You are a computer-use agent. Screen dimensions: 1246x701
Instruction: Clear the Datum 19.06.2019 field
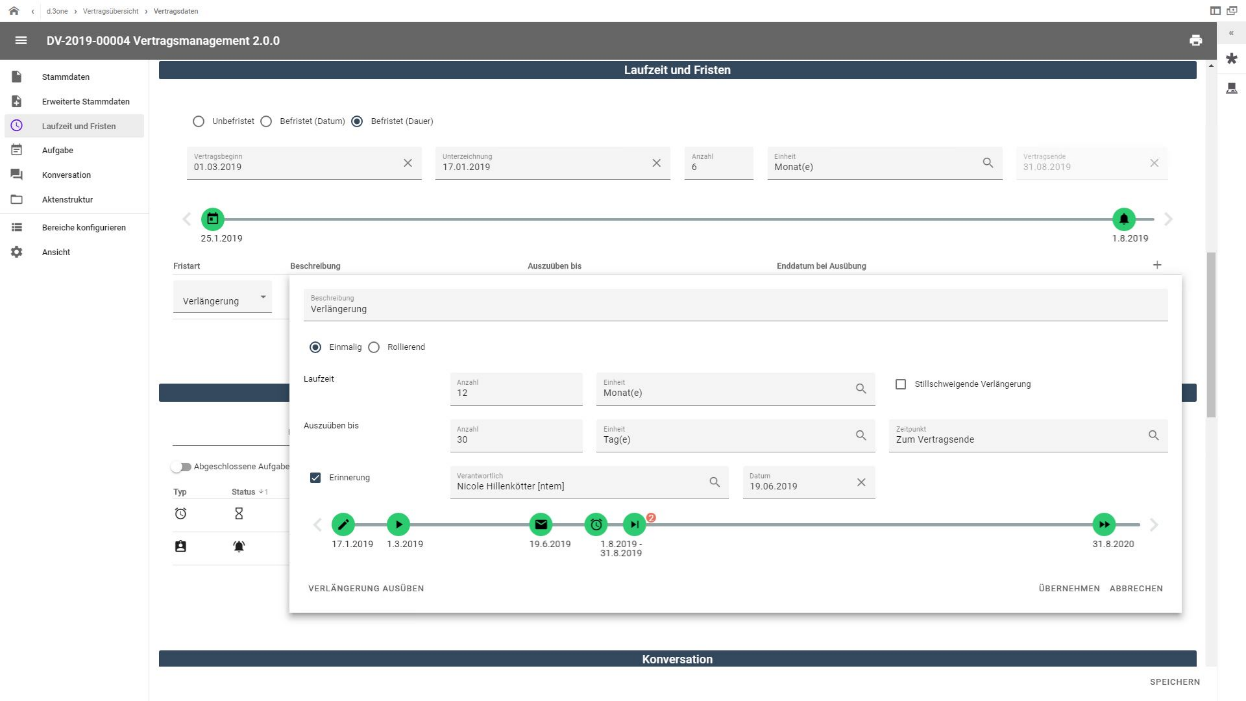click(x=861, y=482)
